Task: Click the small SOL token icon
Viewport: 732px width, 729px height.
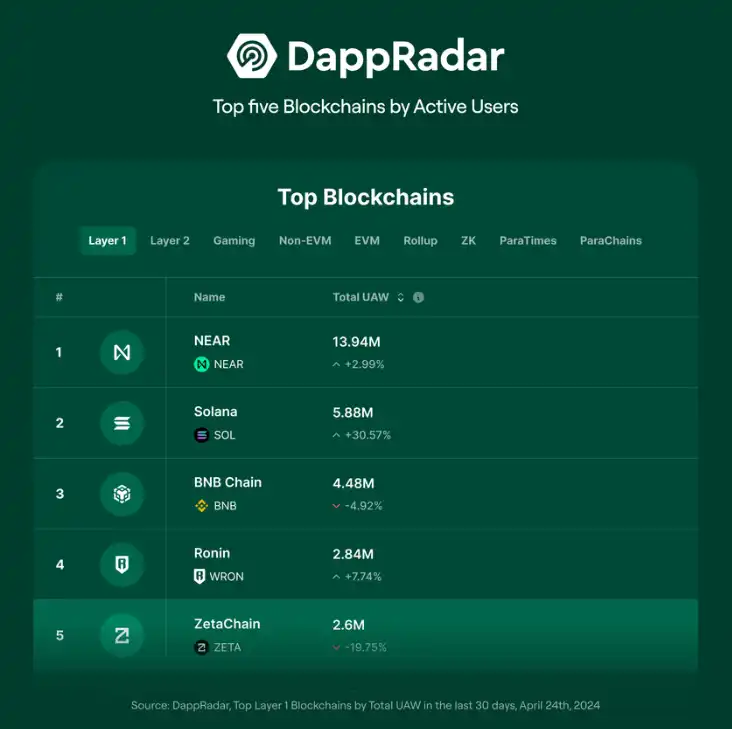Action: (201, 435)
